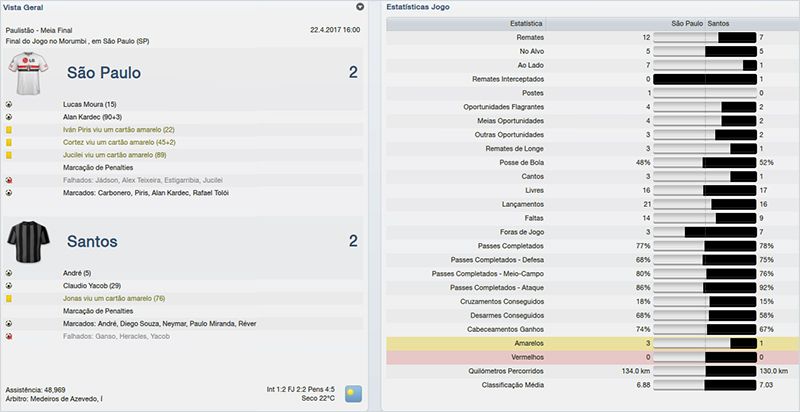Open the large São Paulo team name link

[x=104, y=73]
